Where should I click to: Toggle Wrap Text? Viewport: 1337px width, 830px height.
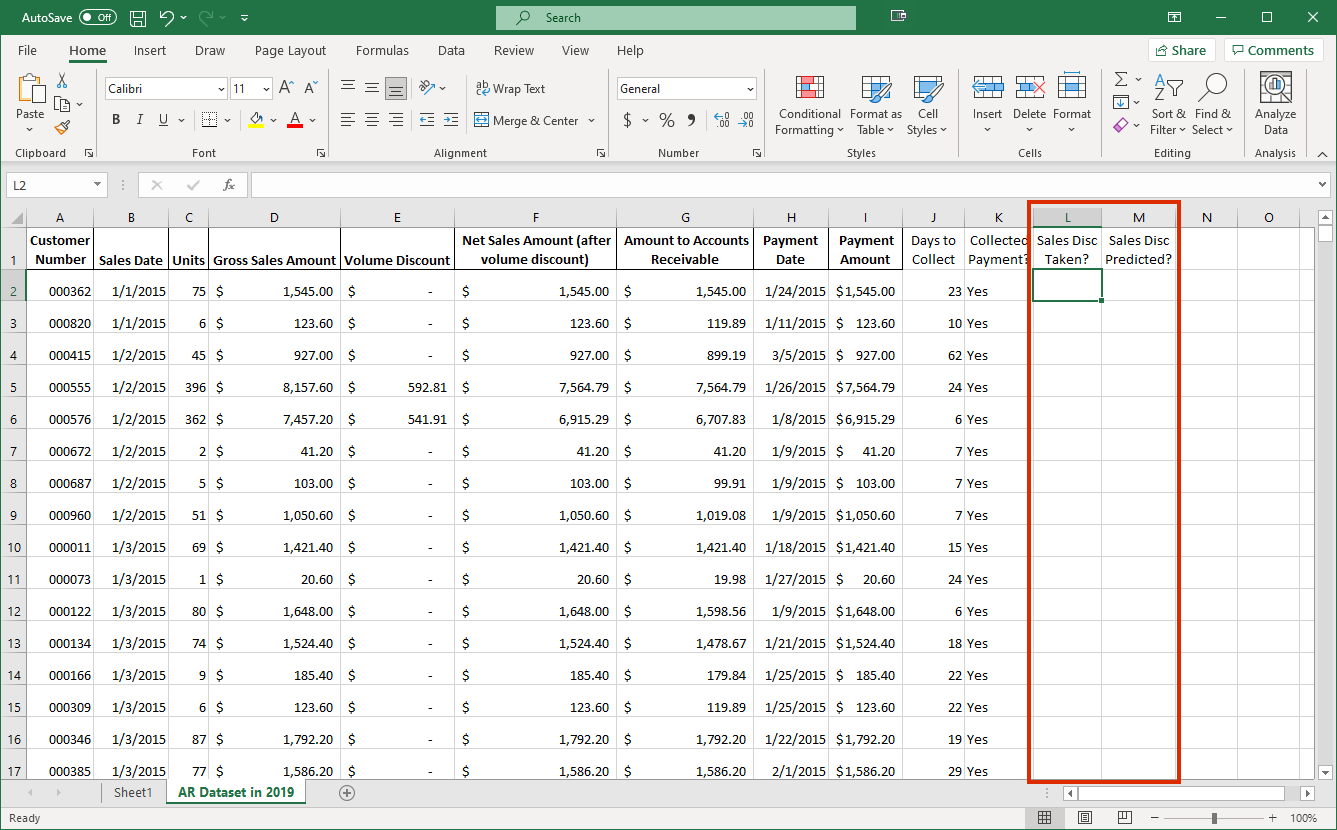pos(510,88)
